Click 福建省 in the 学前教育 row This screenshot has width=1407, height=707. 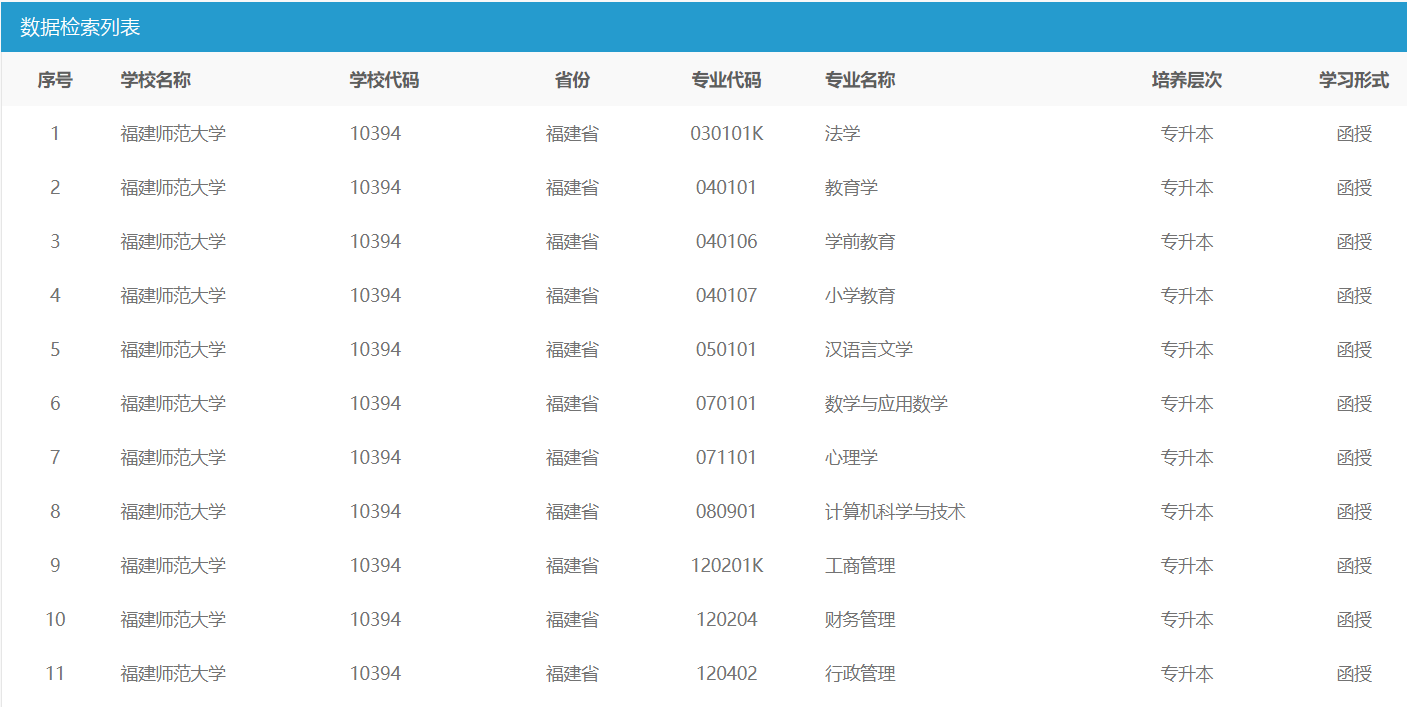572,242
